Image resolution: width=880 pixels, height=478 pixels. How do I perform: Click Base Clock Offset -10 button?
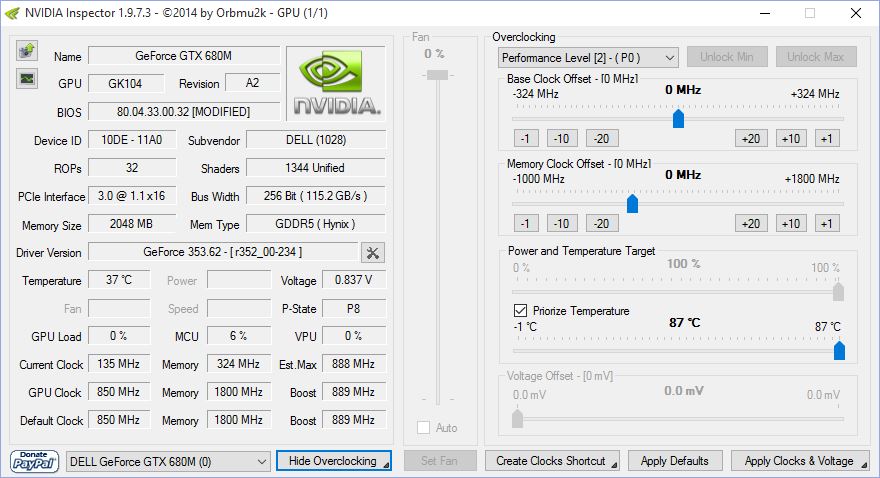click(562, 139)
